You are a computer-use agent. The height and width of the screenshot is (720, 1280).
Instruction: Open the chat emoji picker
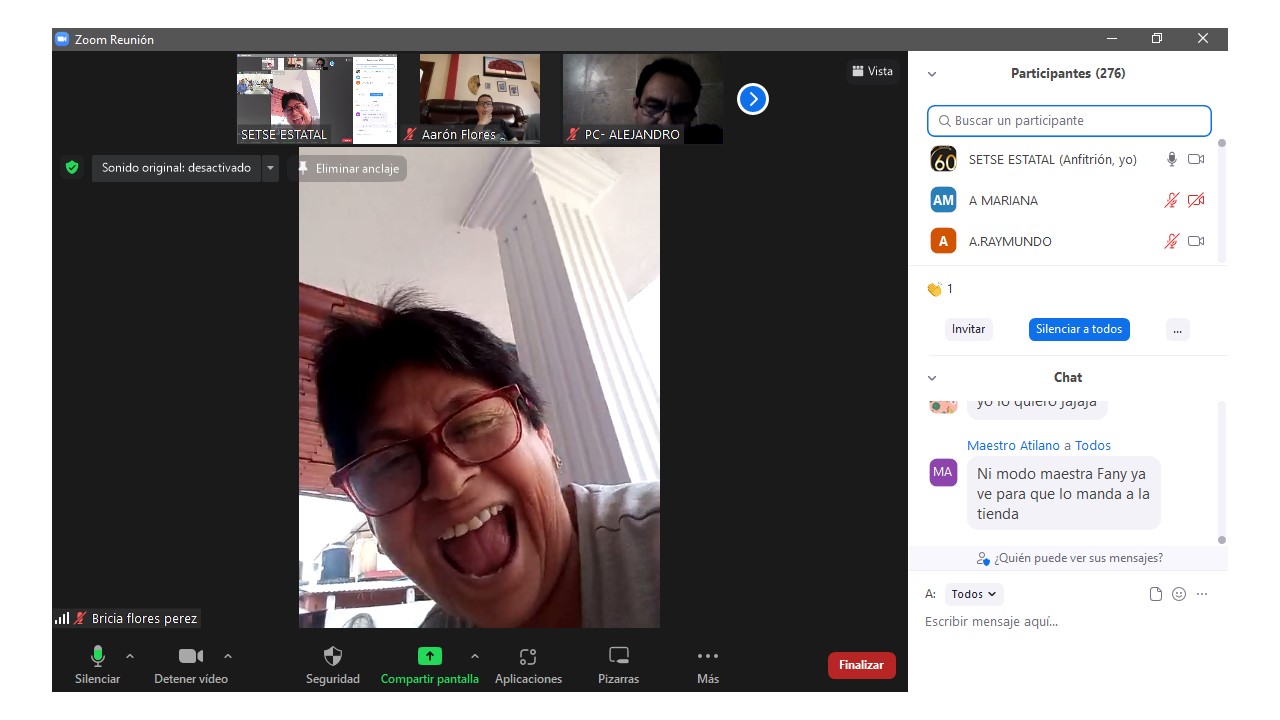point(1179,594)
